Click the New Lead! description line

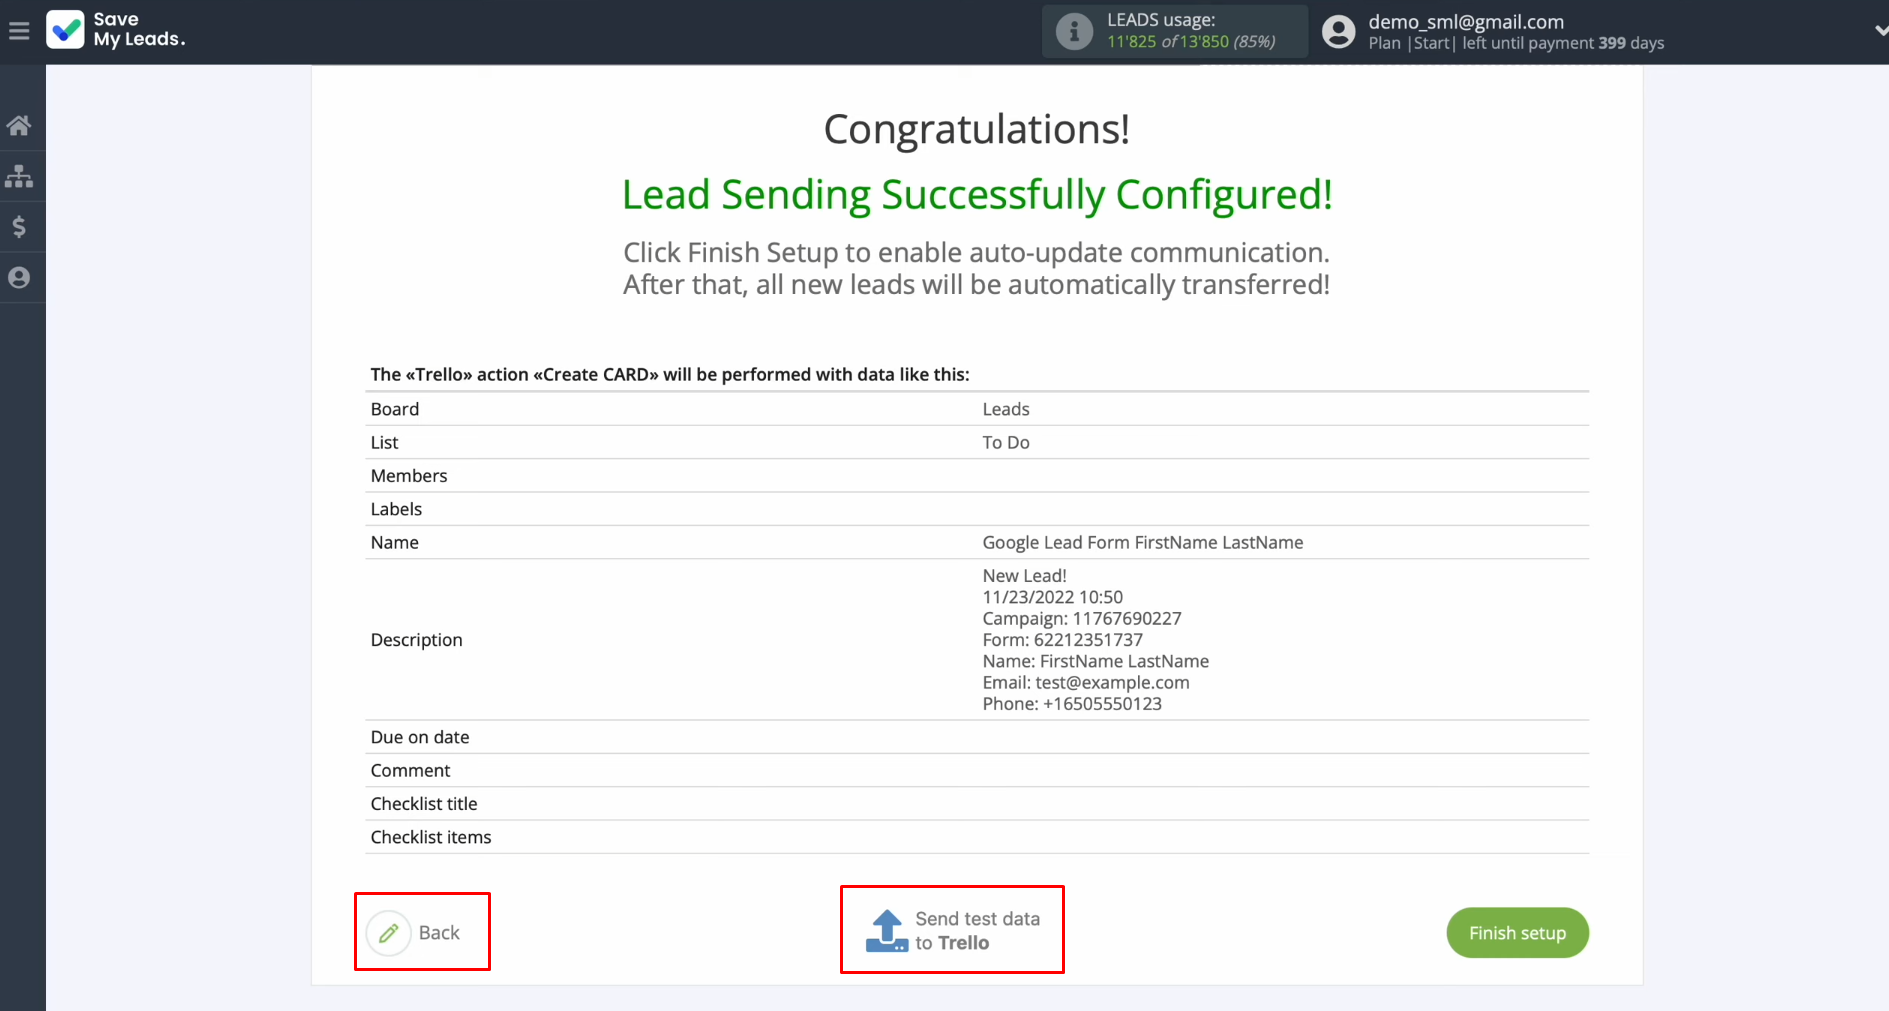pyautogui.click(x=1024, y=576)
